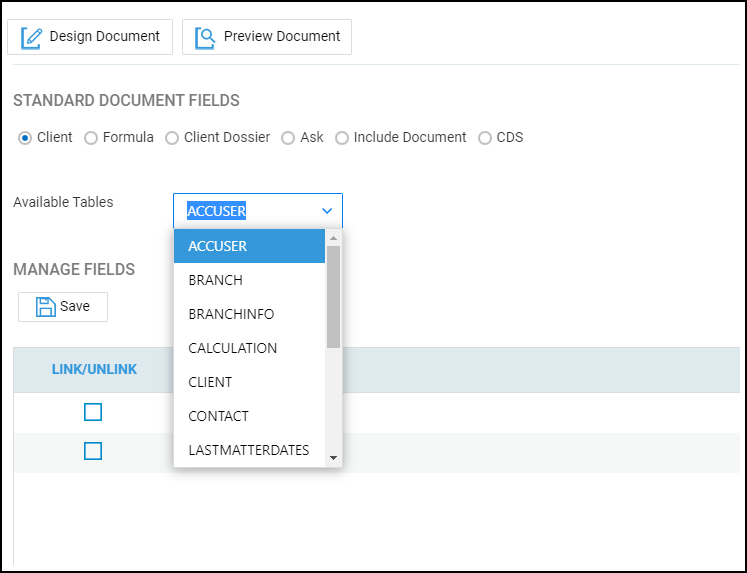
Task: Click the dropdown list scrollbar thumb
Action: [x=334, y=297]
